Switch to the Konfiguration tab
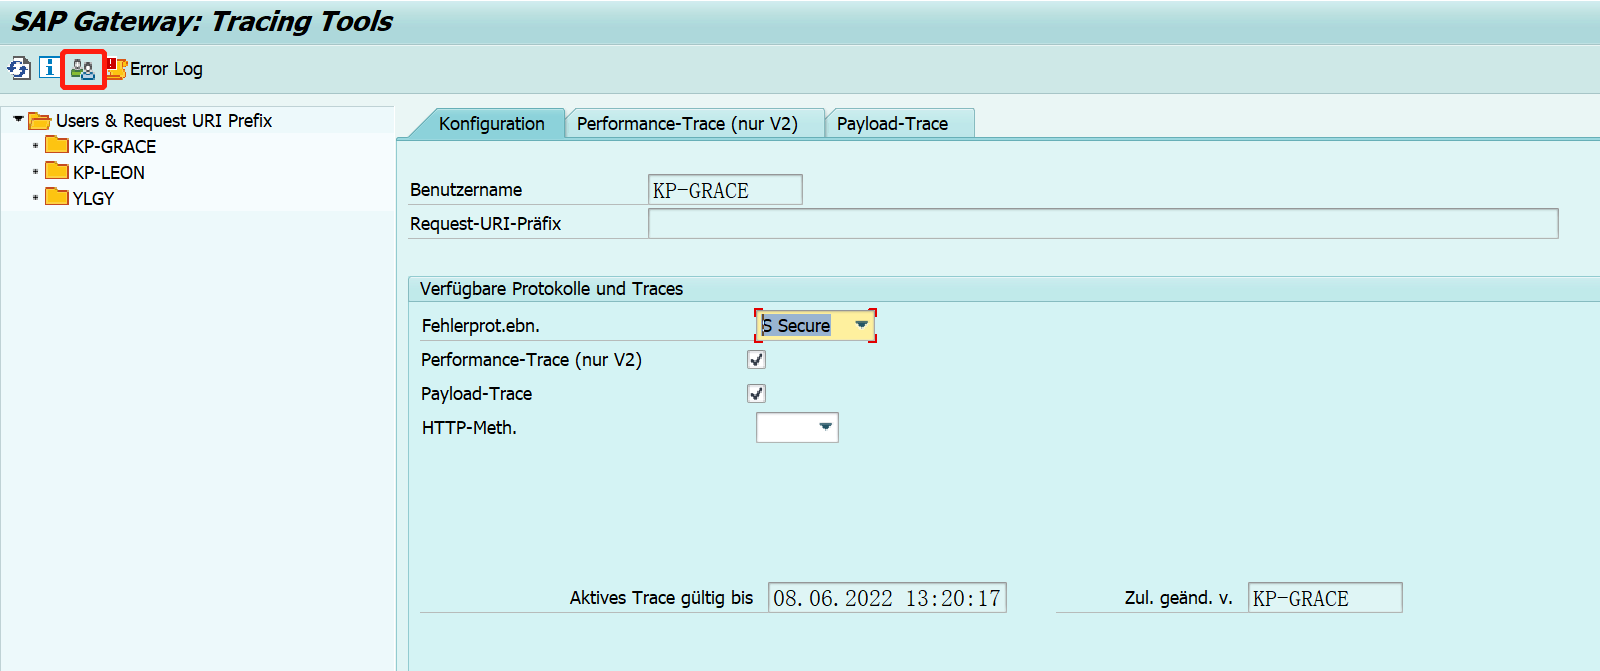Viewport: 1600px width, 671px height. click(491, 124)
